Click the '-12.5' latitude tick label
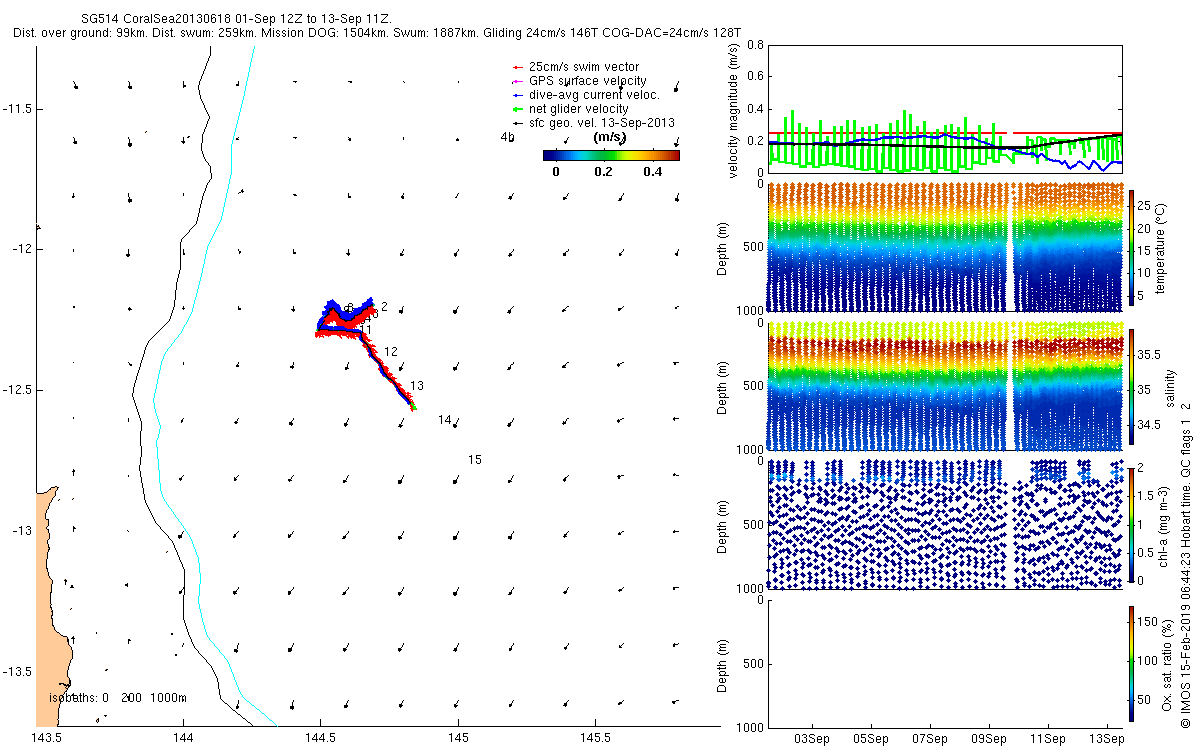This screenshot has height=750, width=1200. pyautogui.click(x=18, y=389)
